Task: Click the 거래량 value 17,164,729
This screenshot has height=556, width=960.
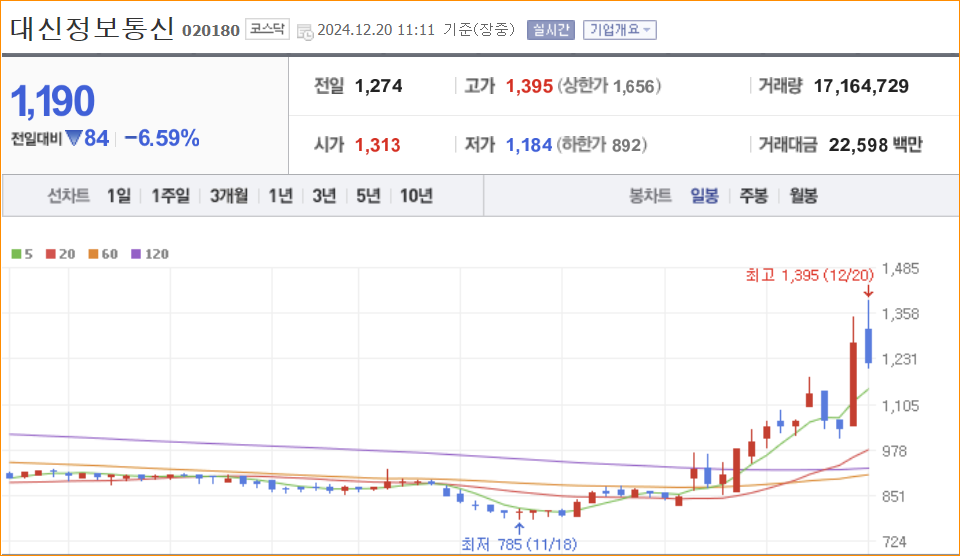Action: [861, 86]
